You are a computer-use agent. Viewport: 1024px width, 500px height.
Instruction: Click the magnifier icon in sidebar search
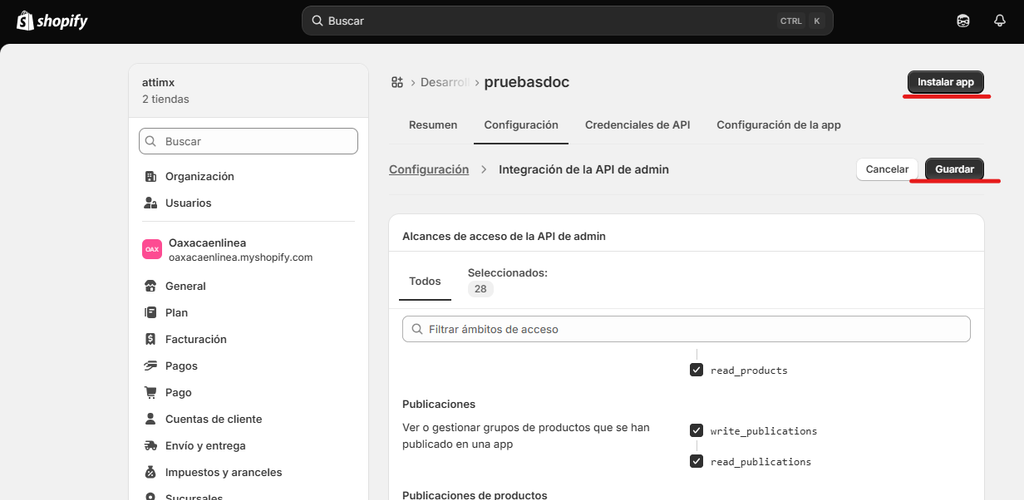(151, 141)
